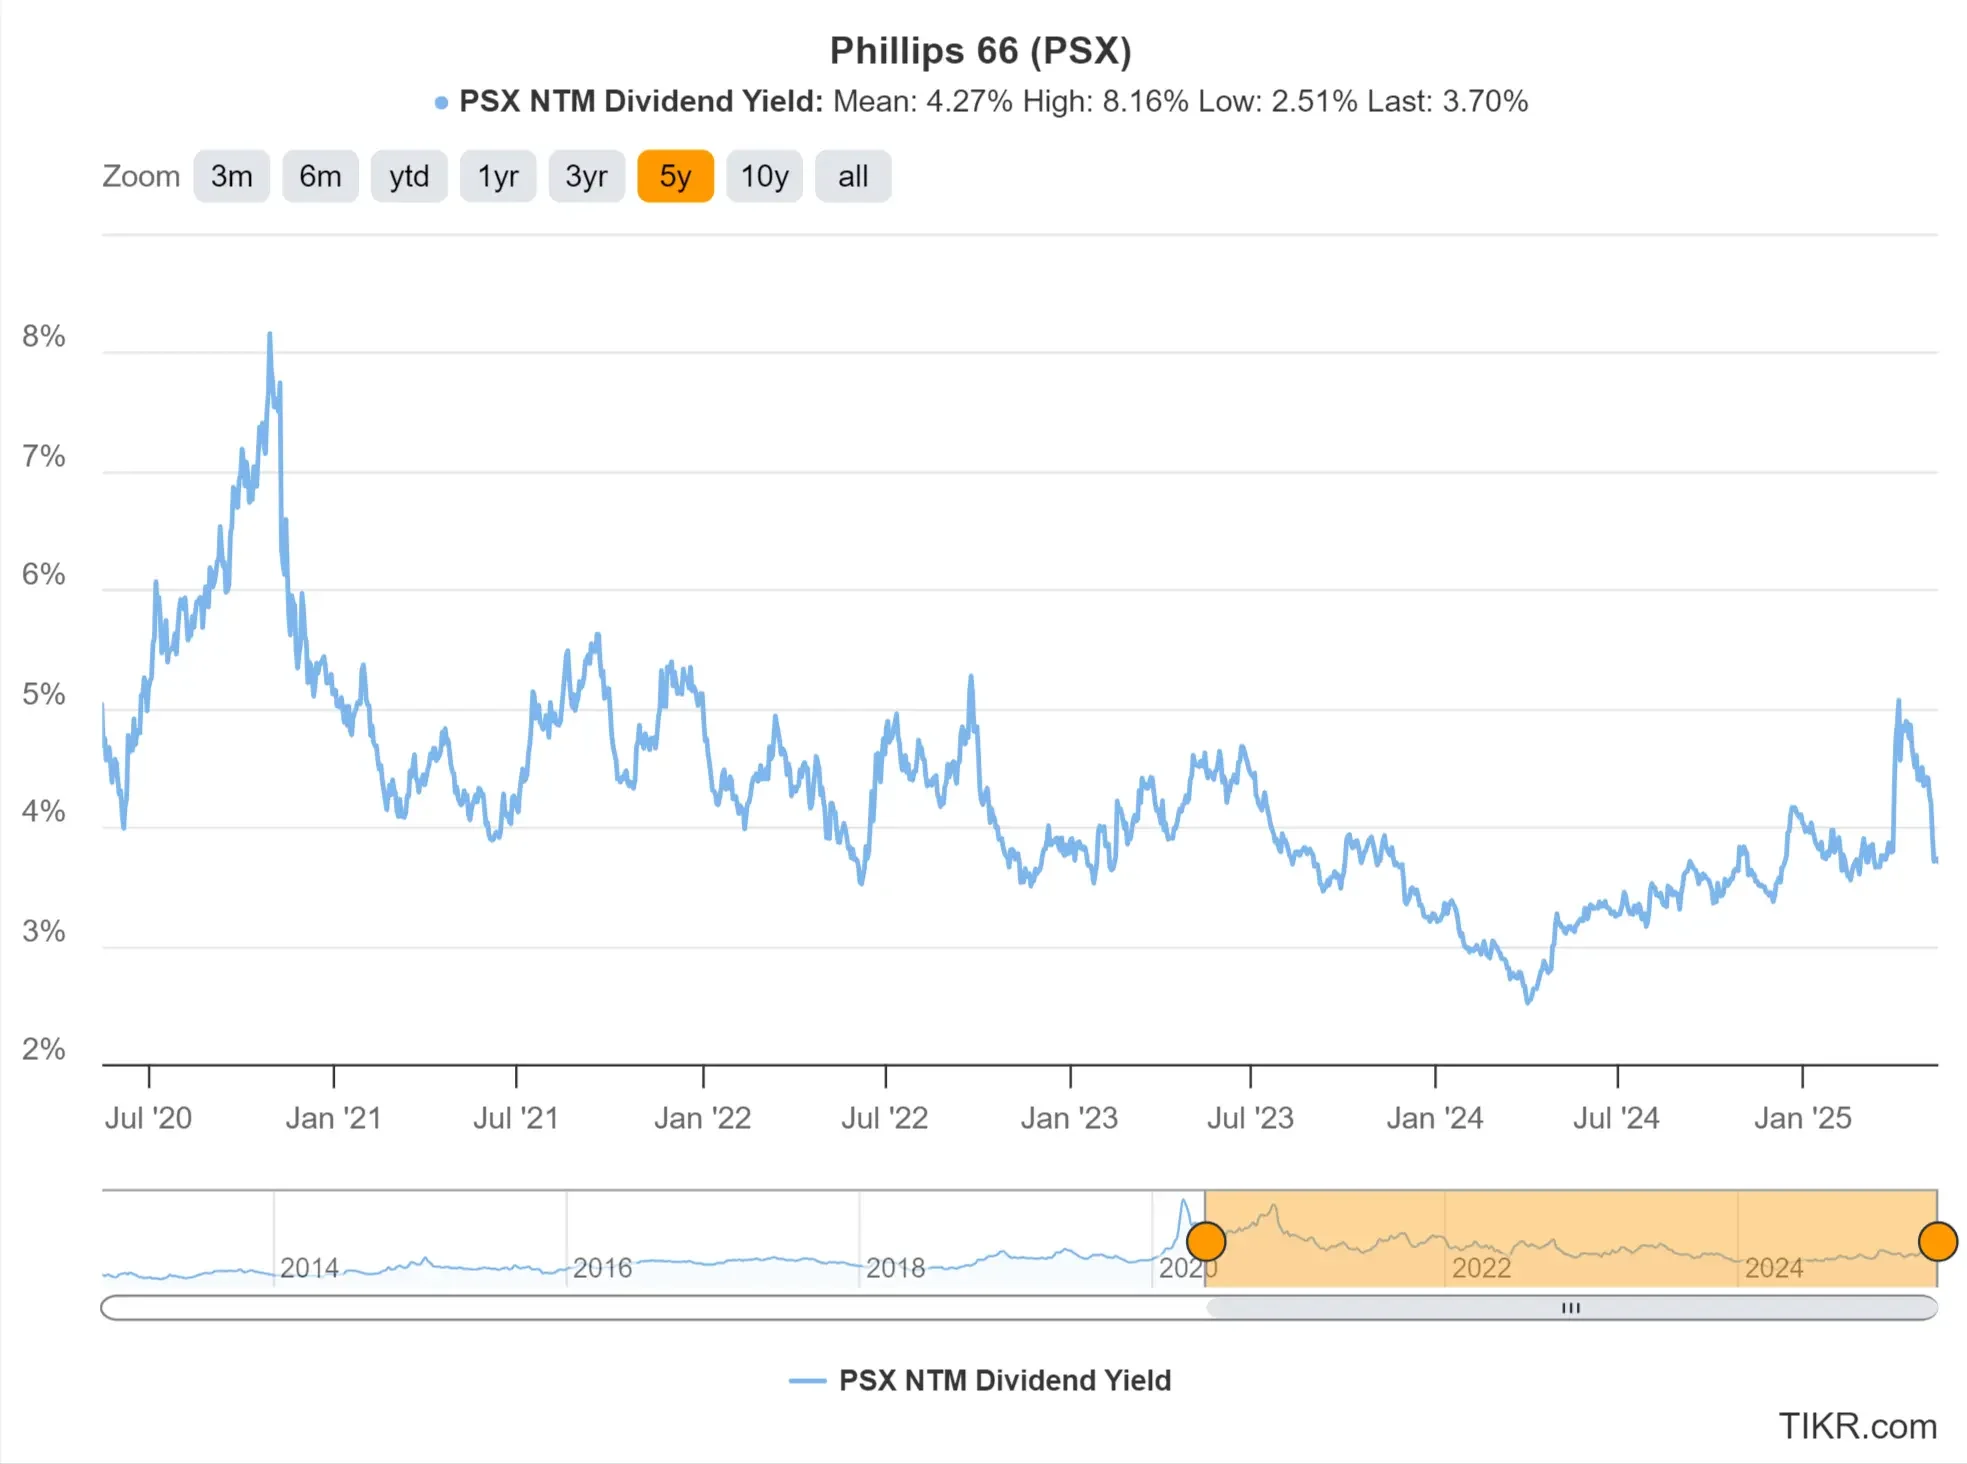This screenshot has width=1967, height=1464.
Task: Click the scrollbar grip with three lines
Action: 1571,1307
